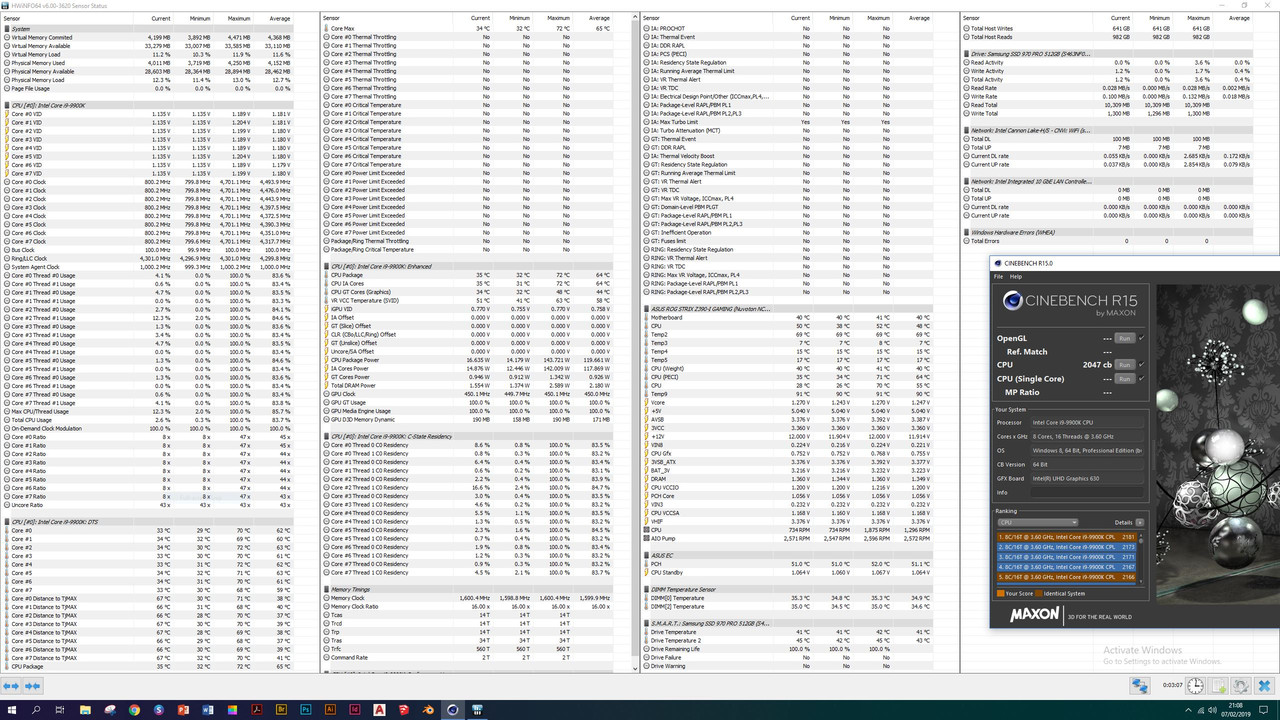Open the HWiNFO report creation icon
This screenshot has width=1280, height=720.
1218,685
